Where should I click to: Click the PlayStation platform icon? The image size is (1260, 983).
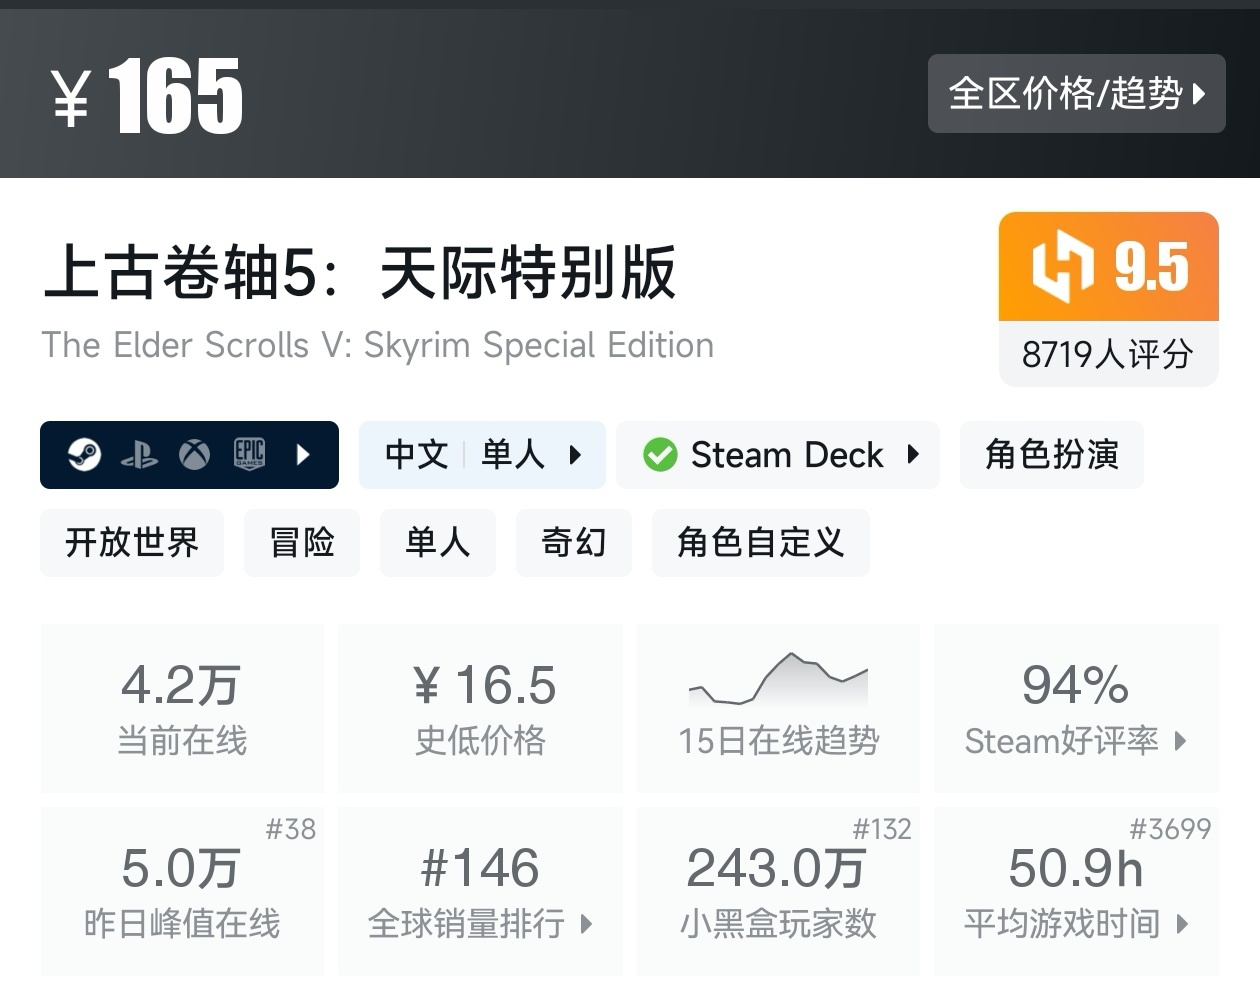(139, 456)
